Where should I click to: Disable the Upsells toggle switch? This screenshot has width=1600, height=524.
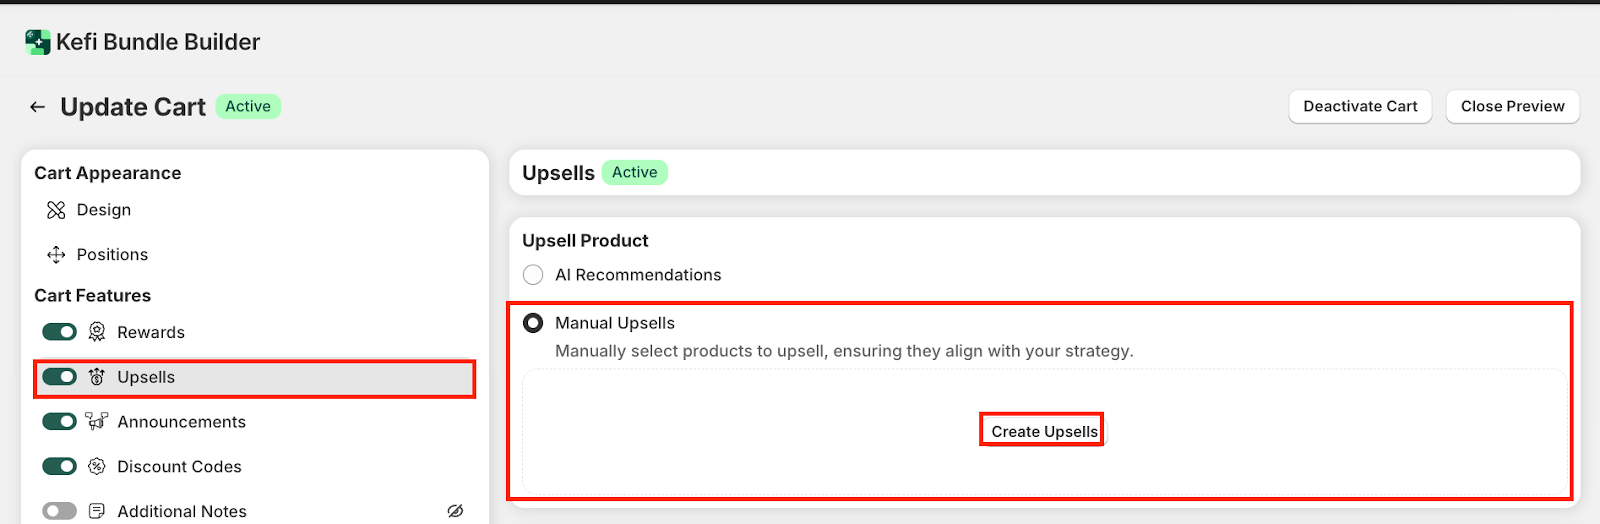59,377
